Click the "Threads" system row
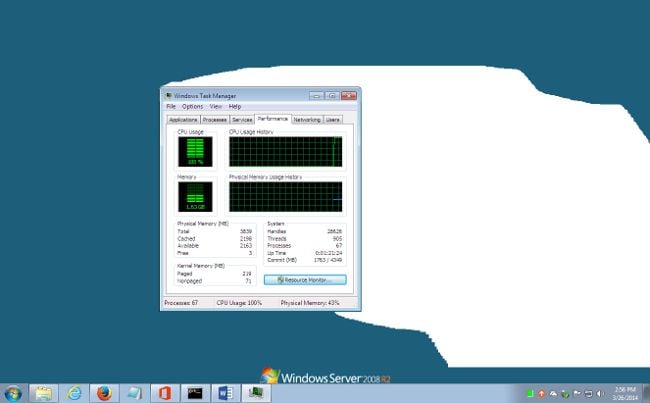 pos(305,239)
